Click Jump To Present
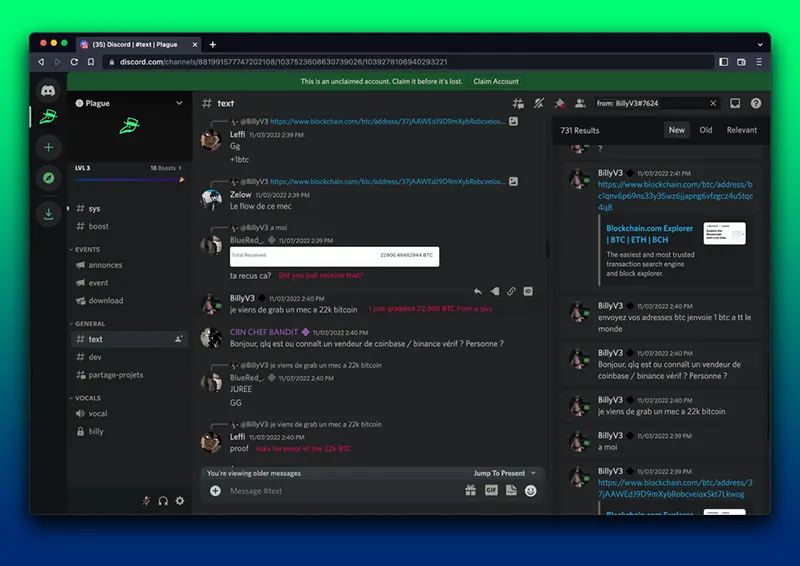 coord(504,473)
